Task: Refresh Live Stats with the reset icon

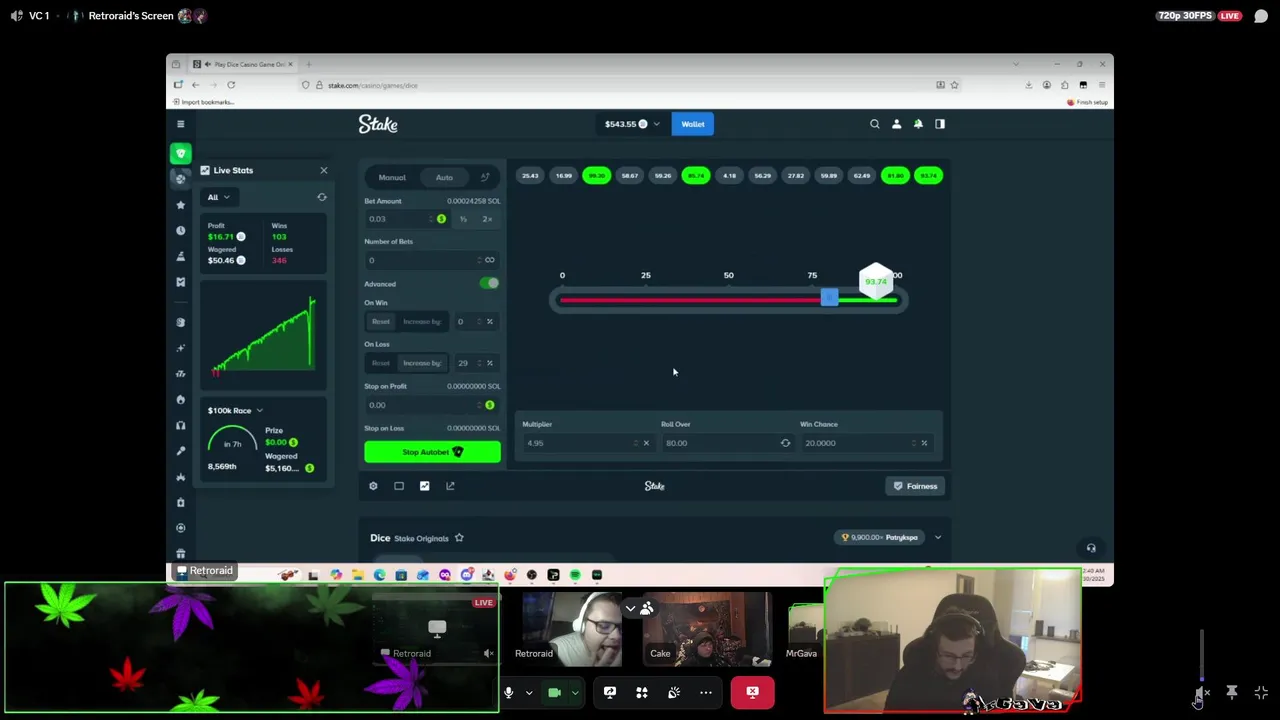Action: coord(322,197)
